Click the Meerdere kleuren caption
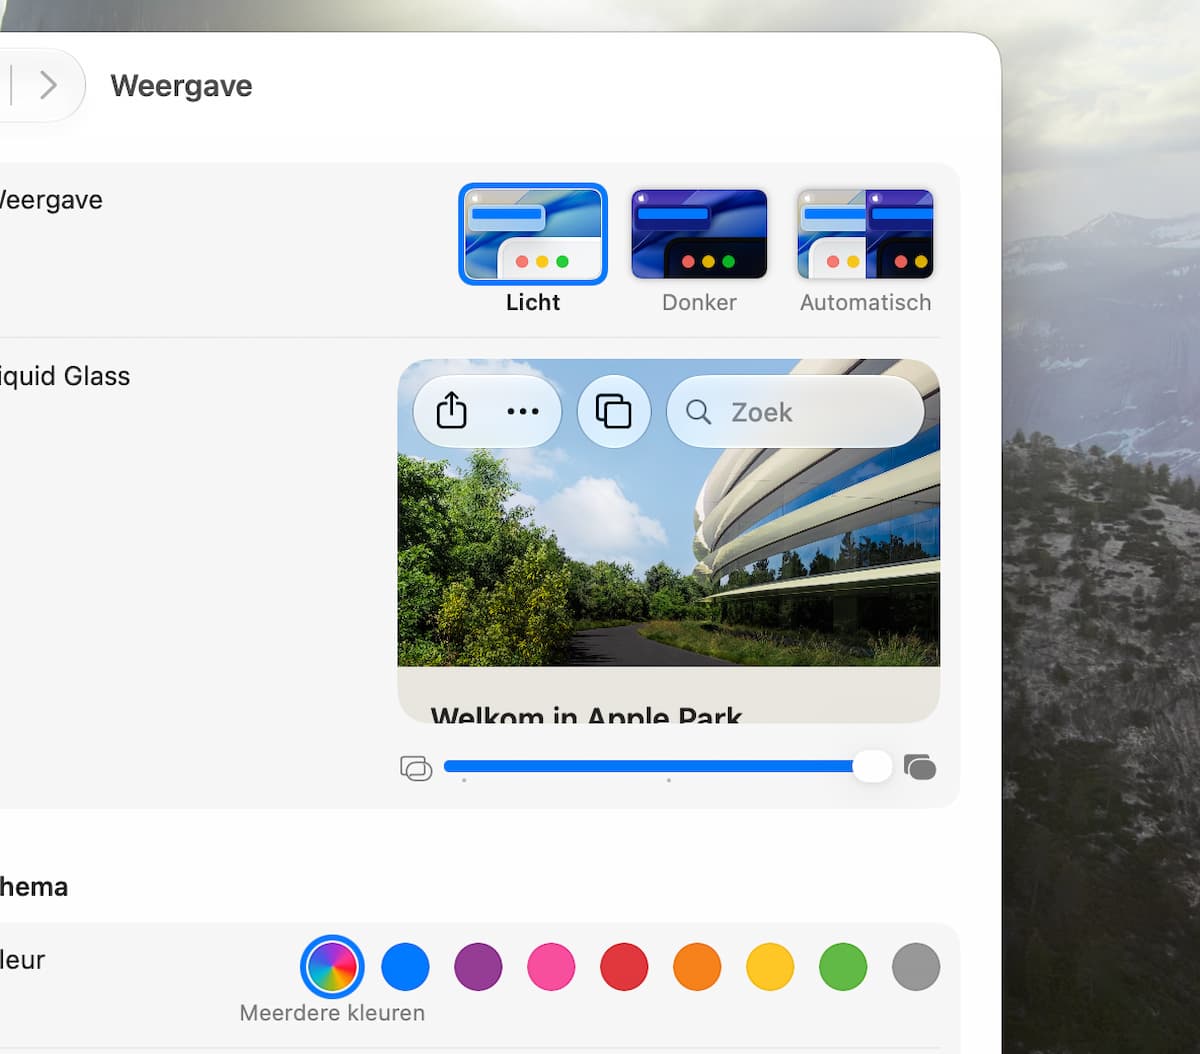1200x1054 pixels. (332, 1013)
